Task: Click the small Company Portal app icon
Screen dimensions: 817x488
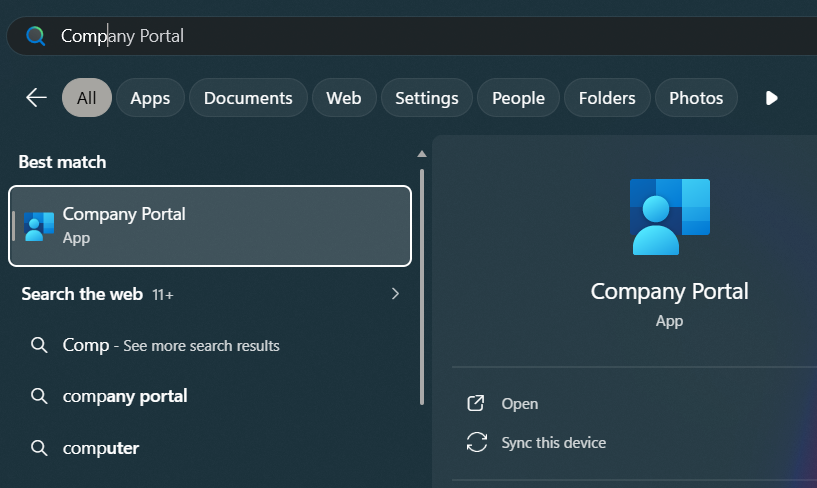Action: (39, 226)
